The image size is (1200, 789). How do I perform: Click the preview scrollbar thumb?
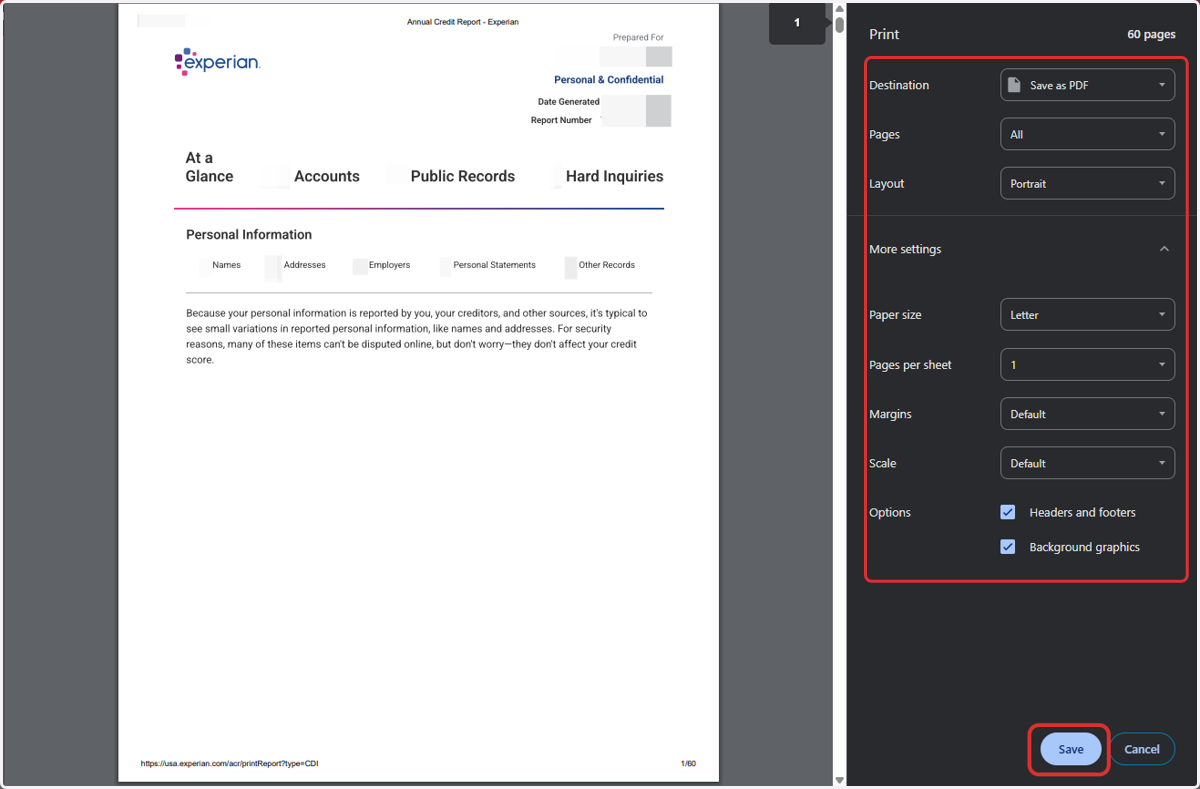(x=840, y=25)
